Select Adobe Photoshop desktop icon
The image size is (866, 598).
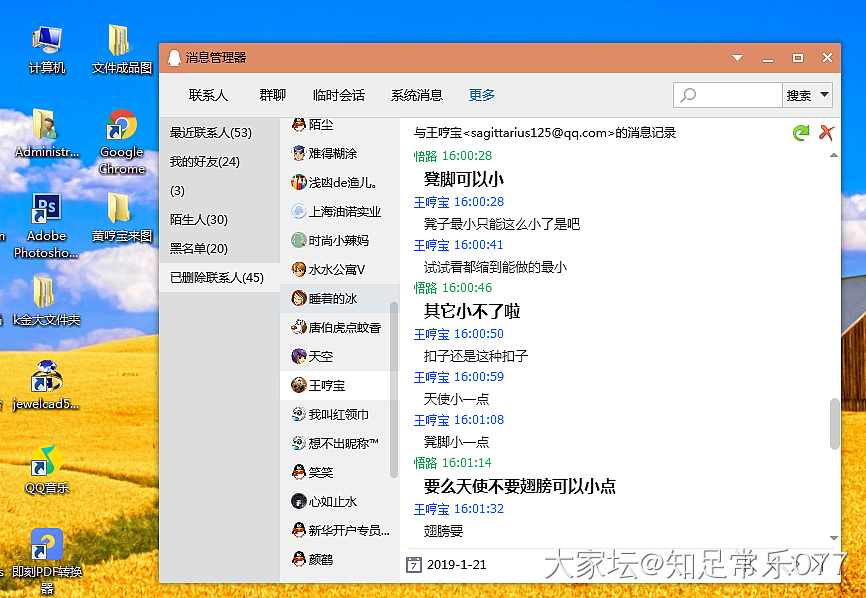(x=46, y=225)
